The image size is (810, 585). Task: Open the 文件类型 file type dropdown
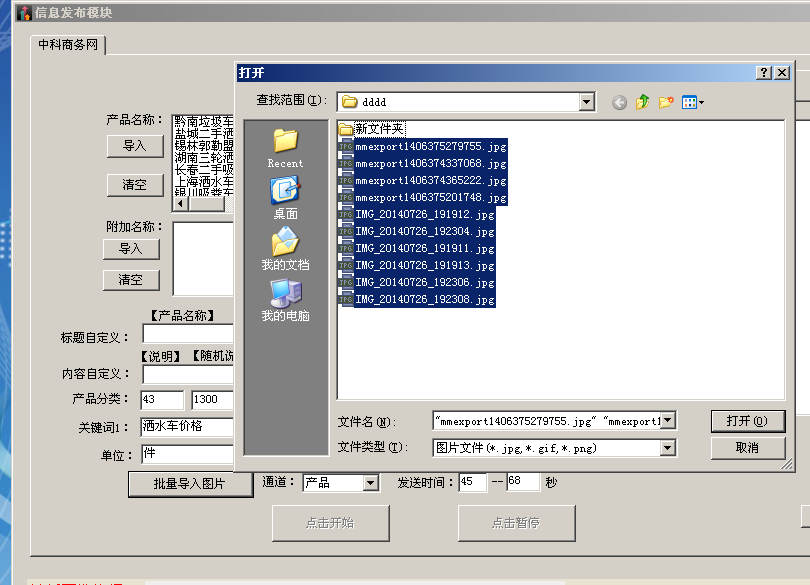[668, 448]
